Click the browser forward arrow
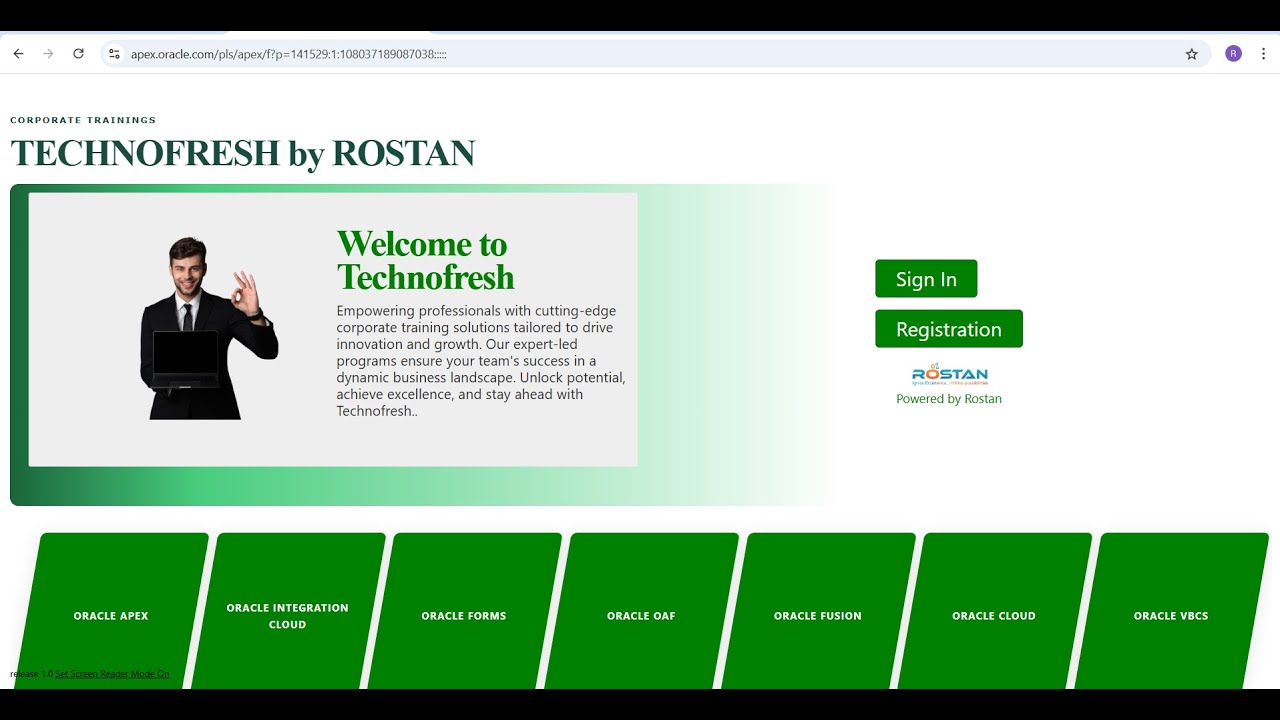Image resolution: width=1280 pixels, height=720 pixels. point(48,54)
